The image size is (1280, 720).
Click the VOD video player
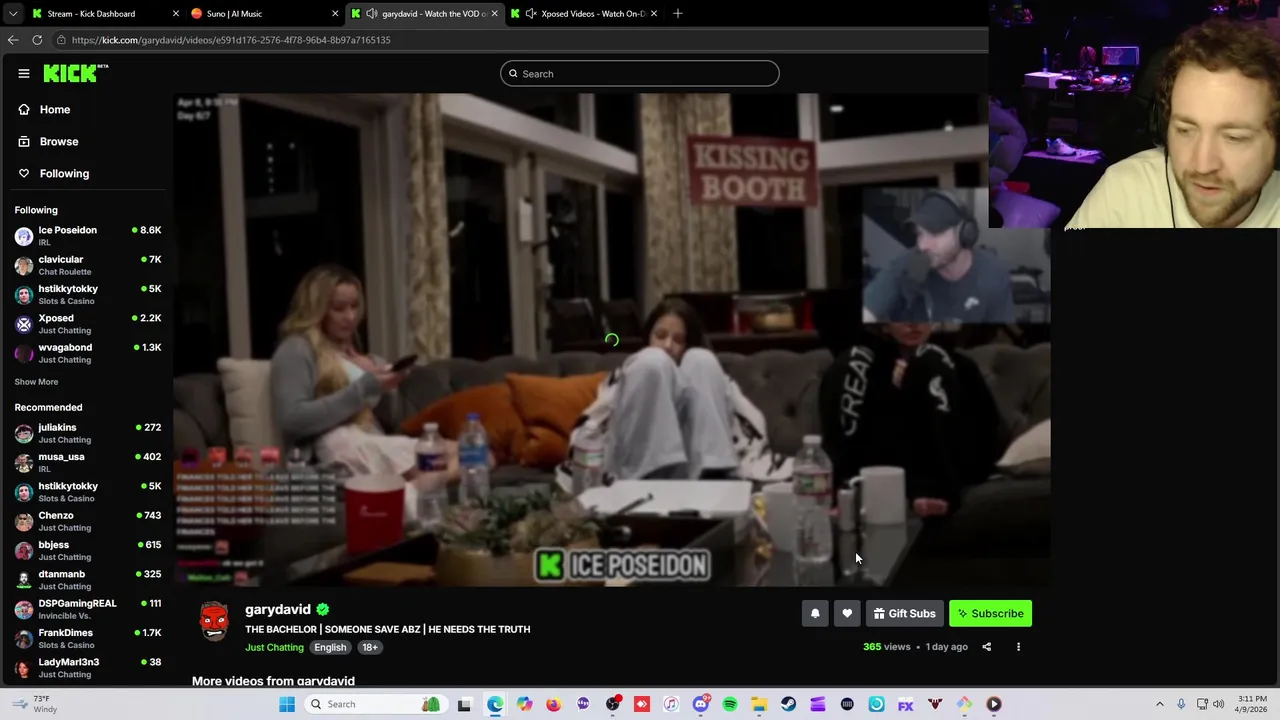pos(612,340)
